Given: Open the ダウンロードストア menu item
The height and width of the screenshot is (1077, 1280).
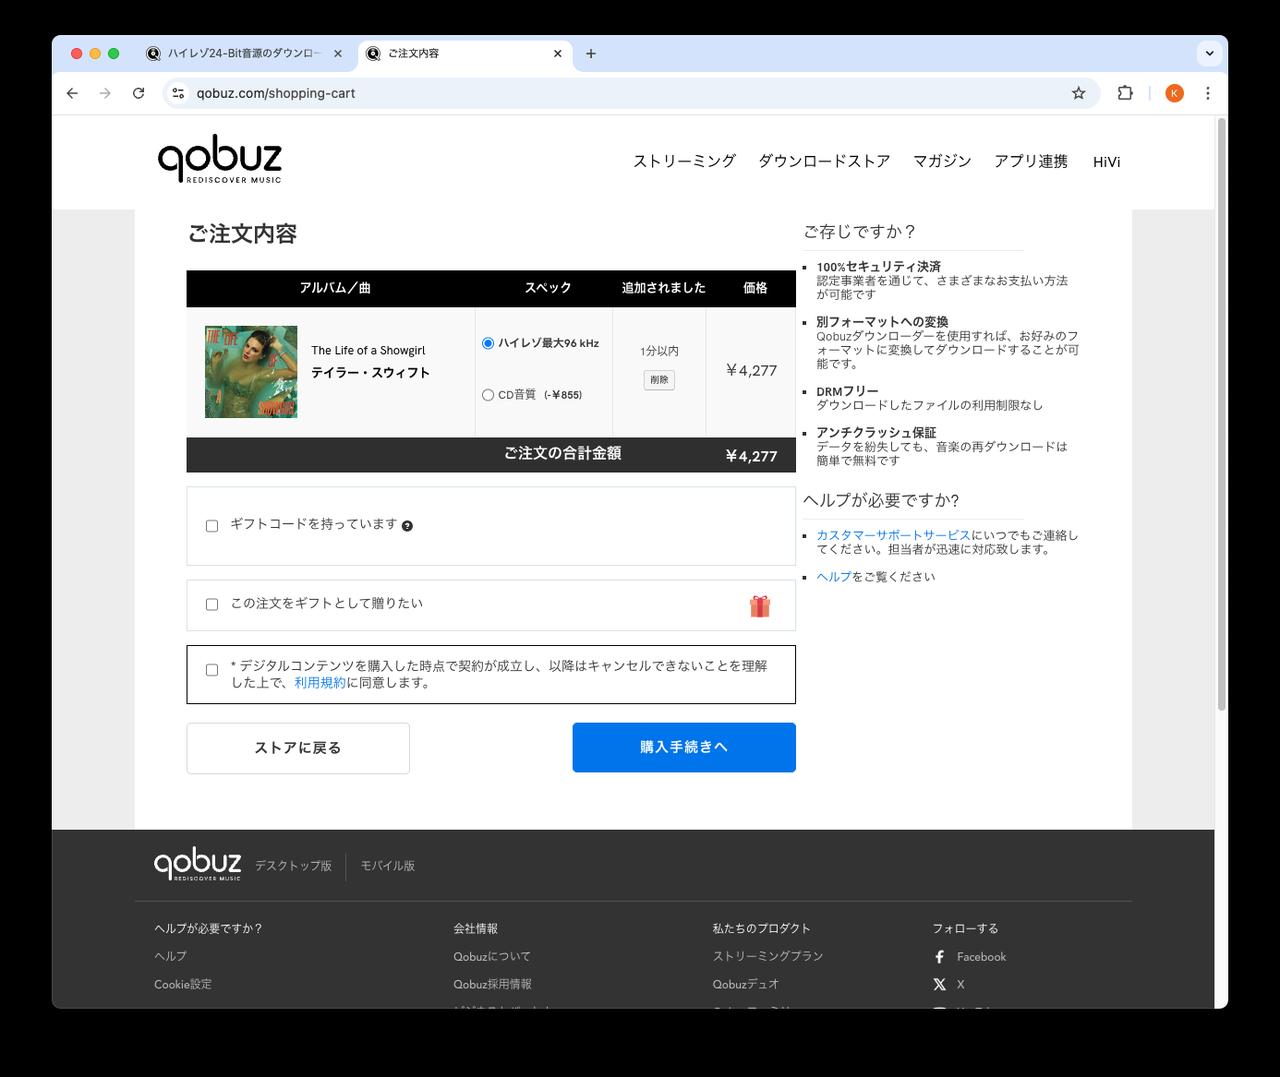Looking at the screenshot, I should pyautogui.click(x=824, y=161).
